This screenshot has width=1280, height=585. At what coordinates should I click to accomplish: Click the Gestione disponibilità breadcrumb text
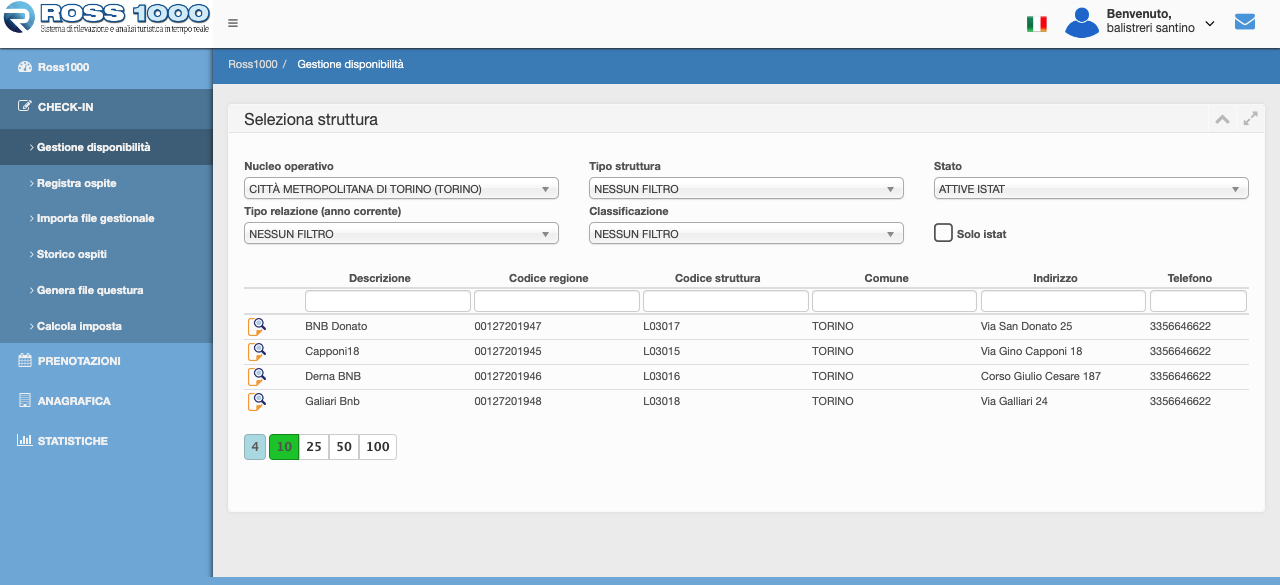pos(350,64)
